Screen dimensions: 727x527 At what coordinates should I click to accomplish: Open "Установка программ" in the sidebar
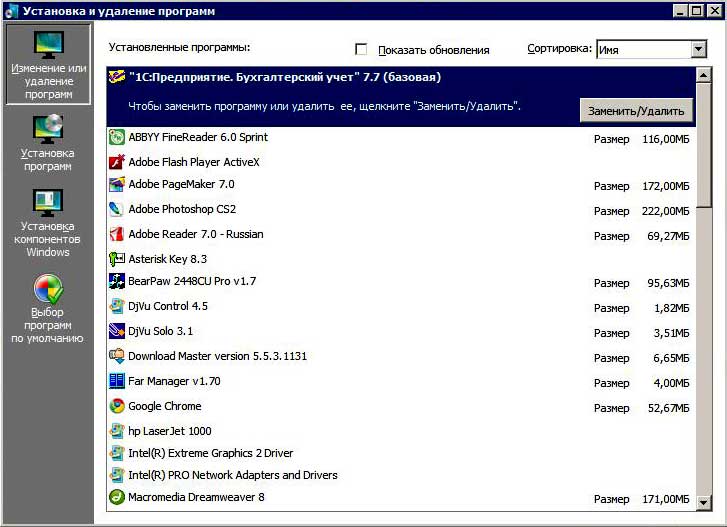(x=48, y=143)
